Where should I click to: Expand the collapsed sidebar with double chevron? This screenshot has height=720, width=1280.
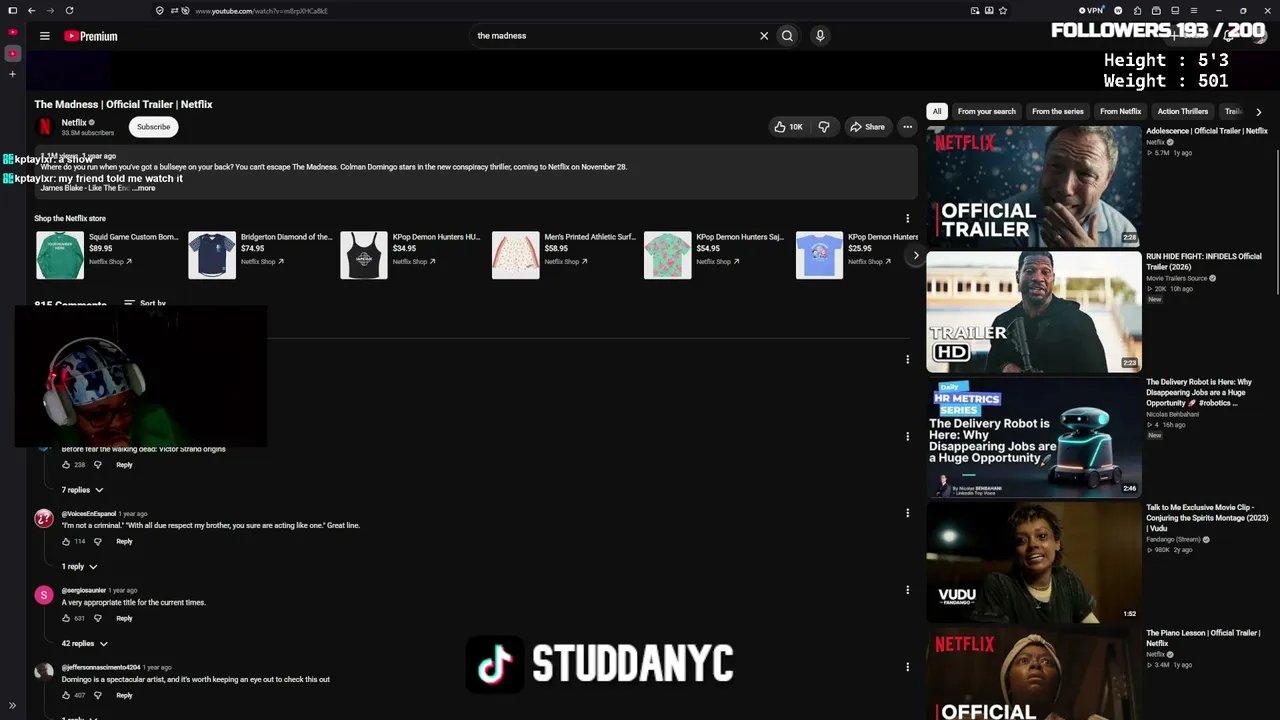coord(12,706)
